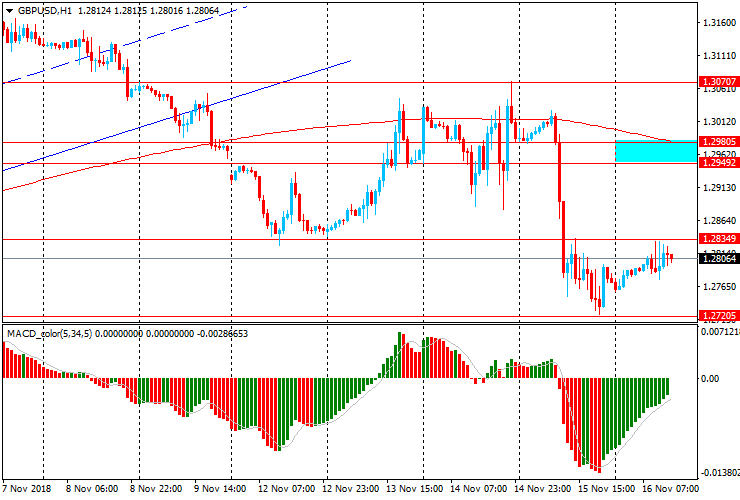Click the MACD_color(5,34,5) indicator label
This screenshot has height=500, width=740.
[50, 334]
